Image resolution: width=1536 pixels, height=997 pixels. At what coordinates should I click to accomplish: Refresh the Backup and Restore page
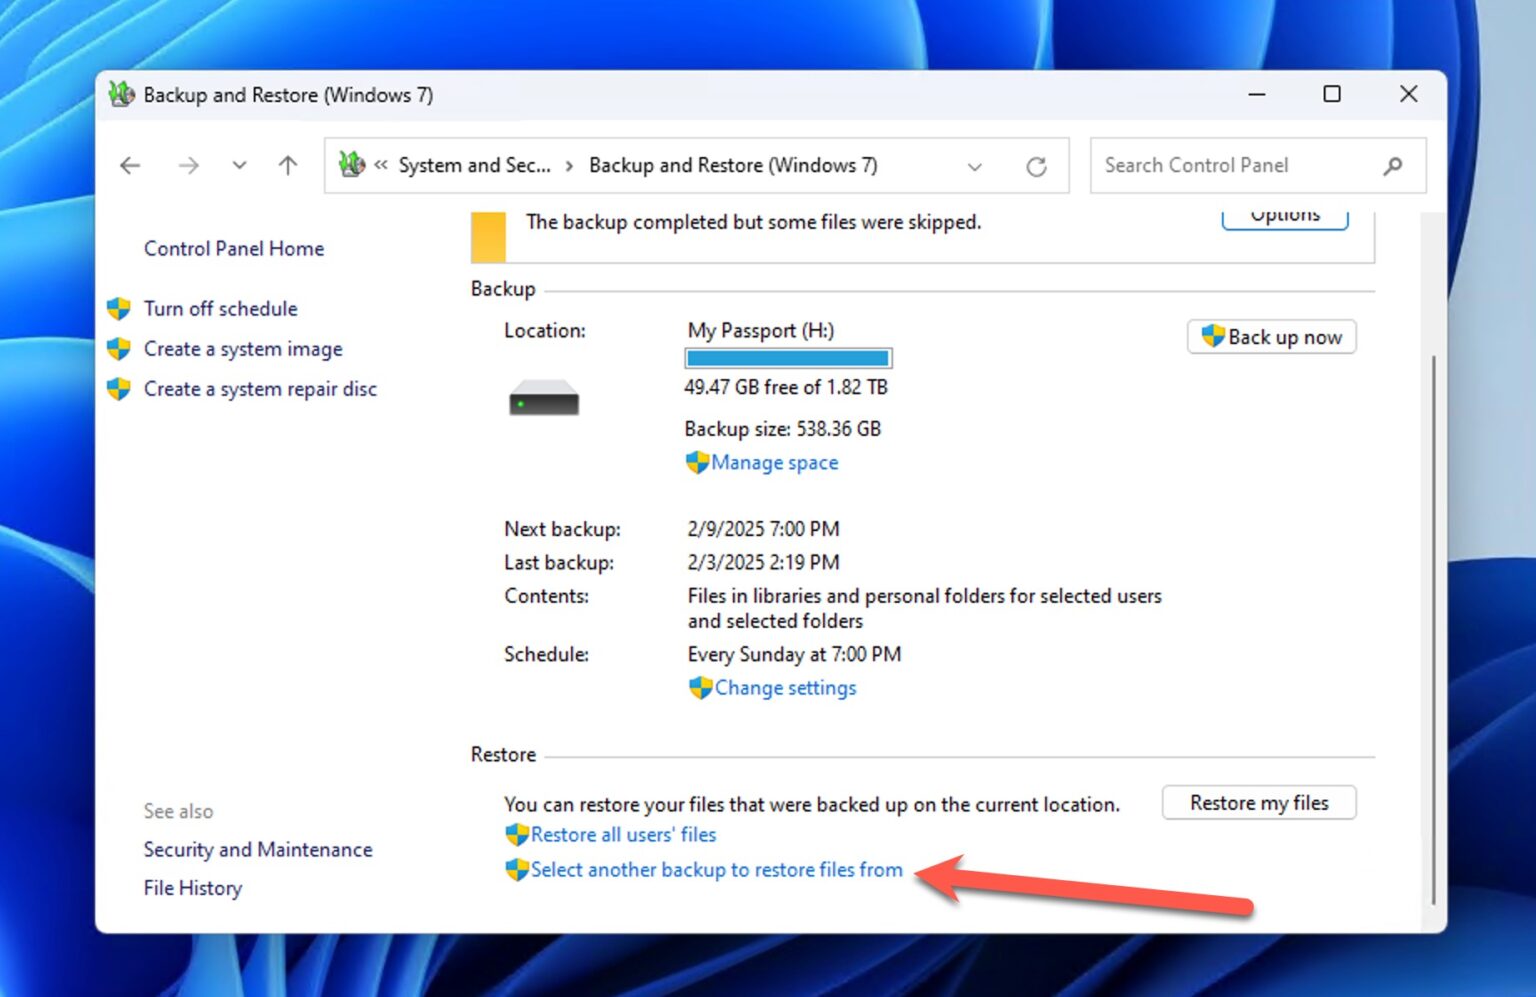point(1036,166)
